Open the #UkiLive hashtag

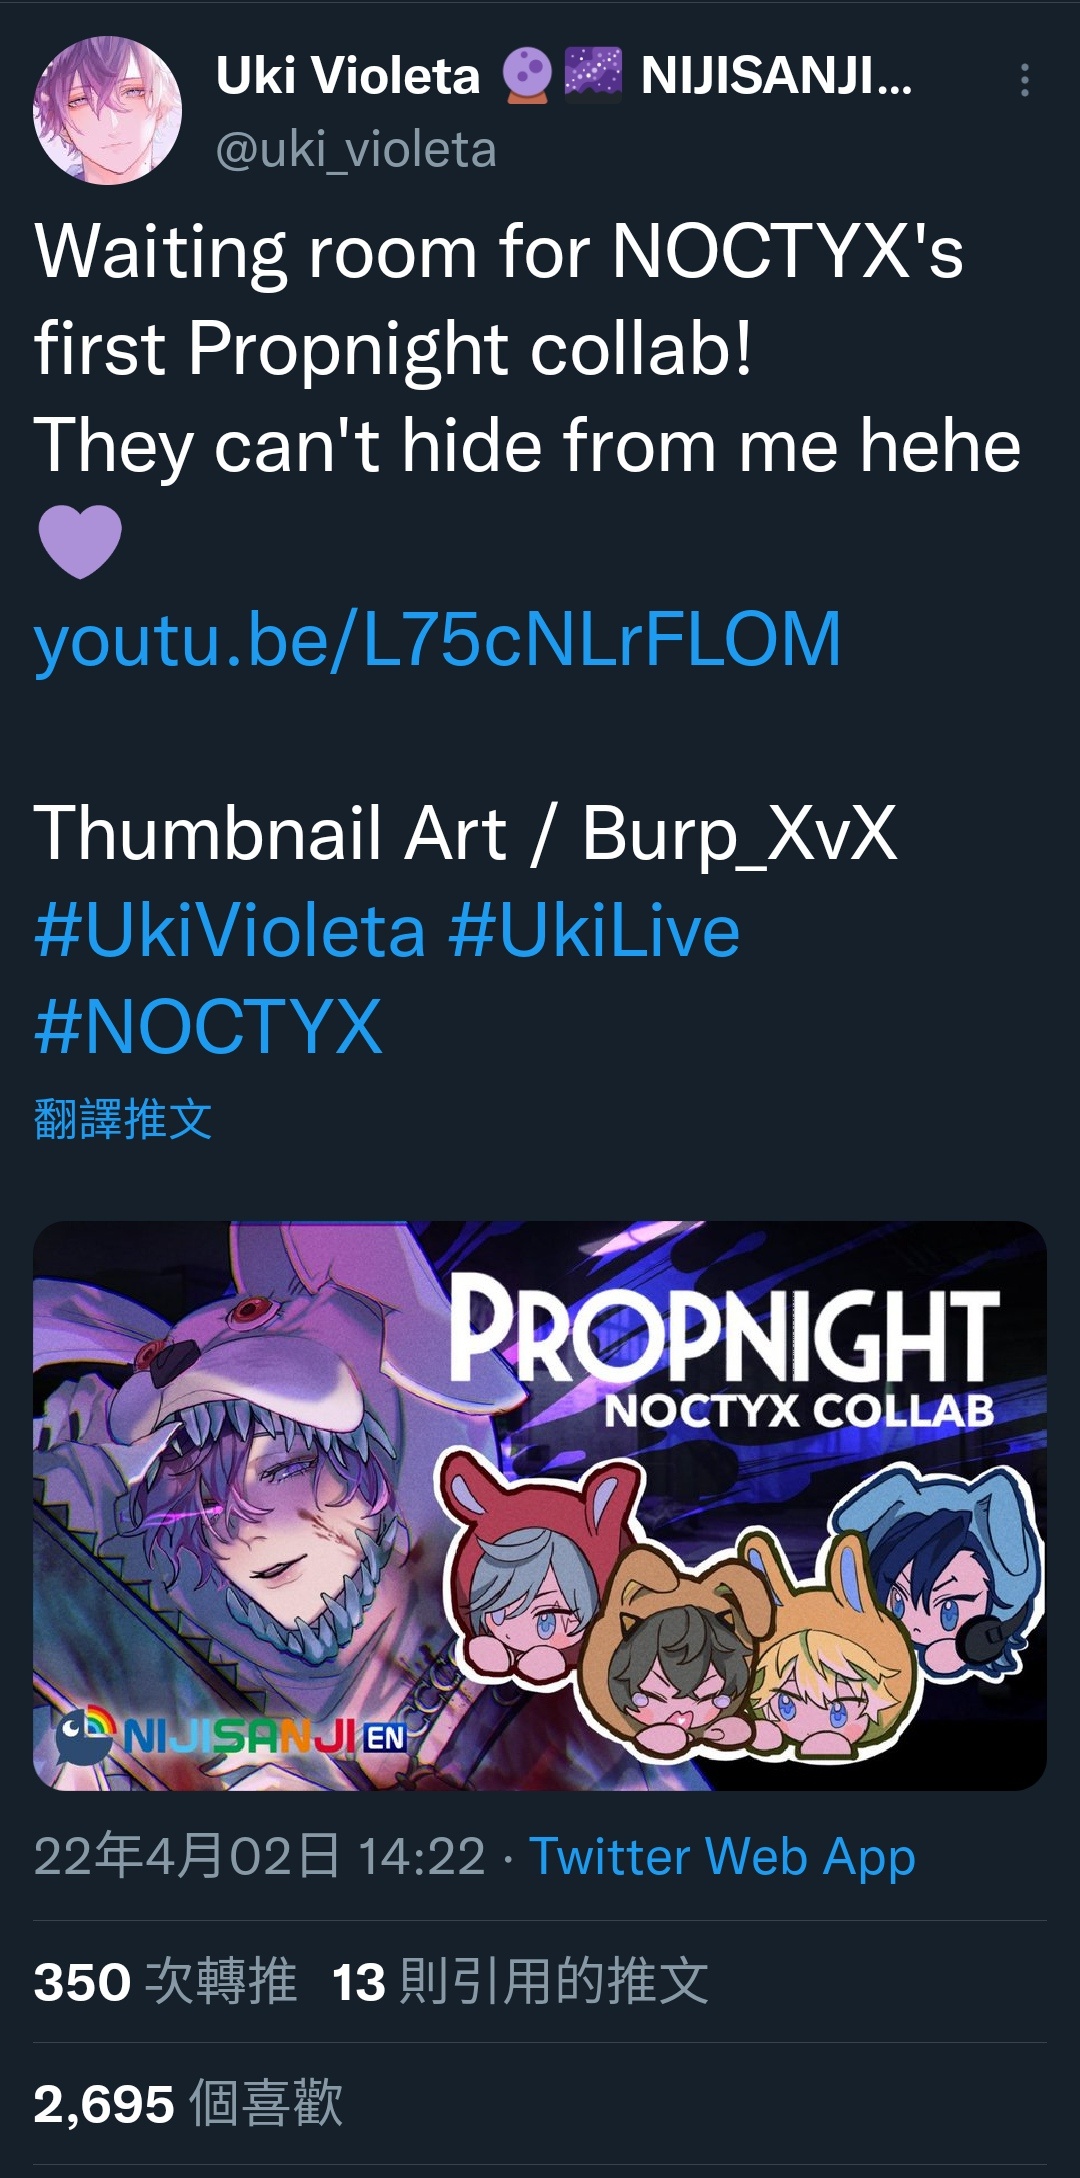point(594,931)
